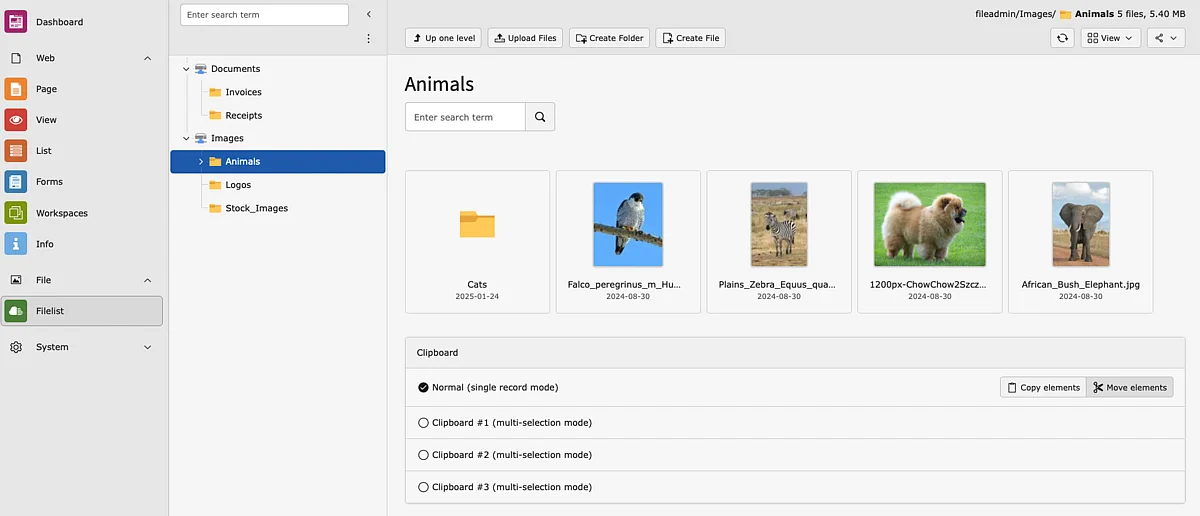Select Clipboard #3 multi-selection mode
Viewport: 1200px width, 516px height.
423,487
